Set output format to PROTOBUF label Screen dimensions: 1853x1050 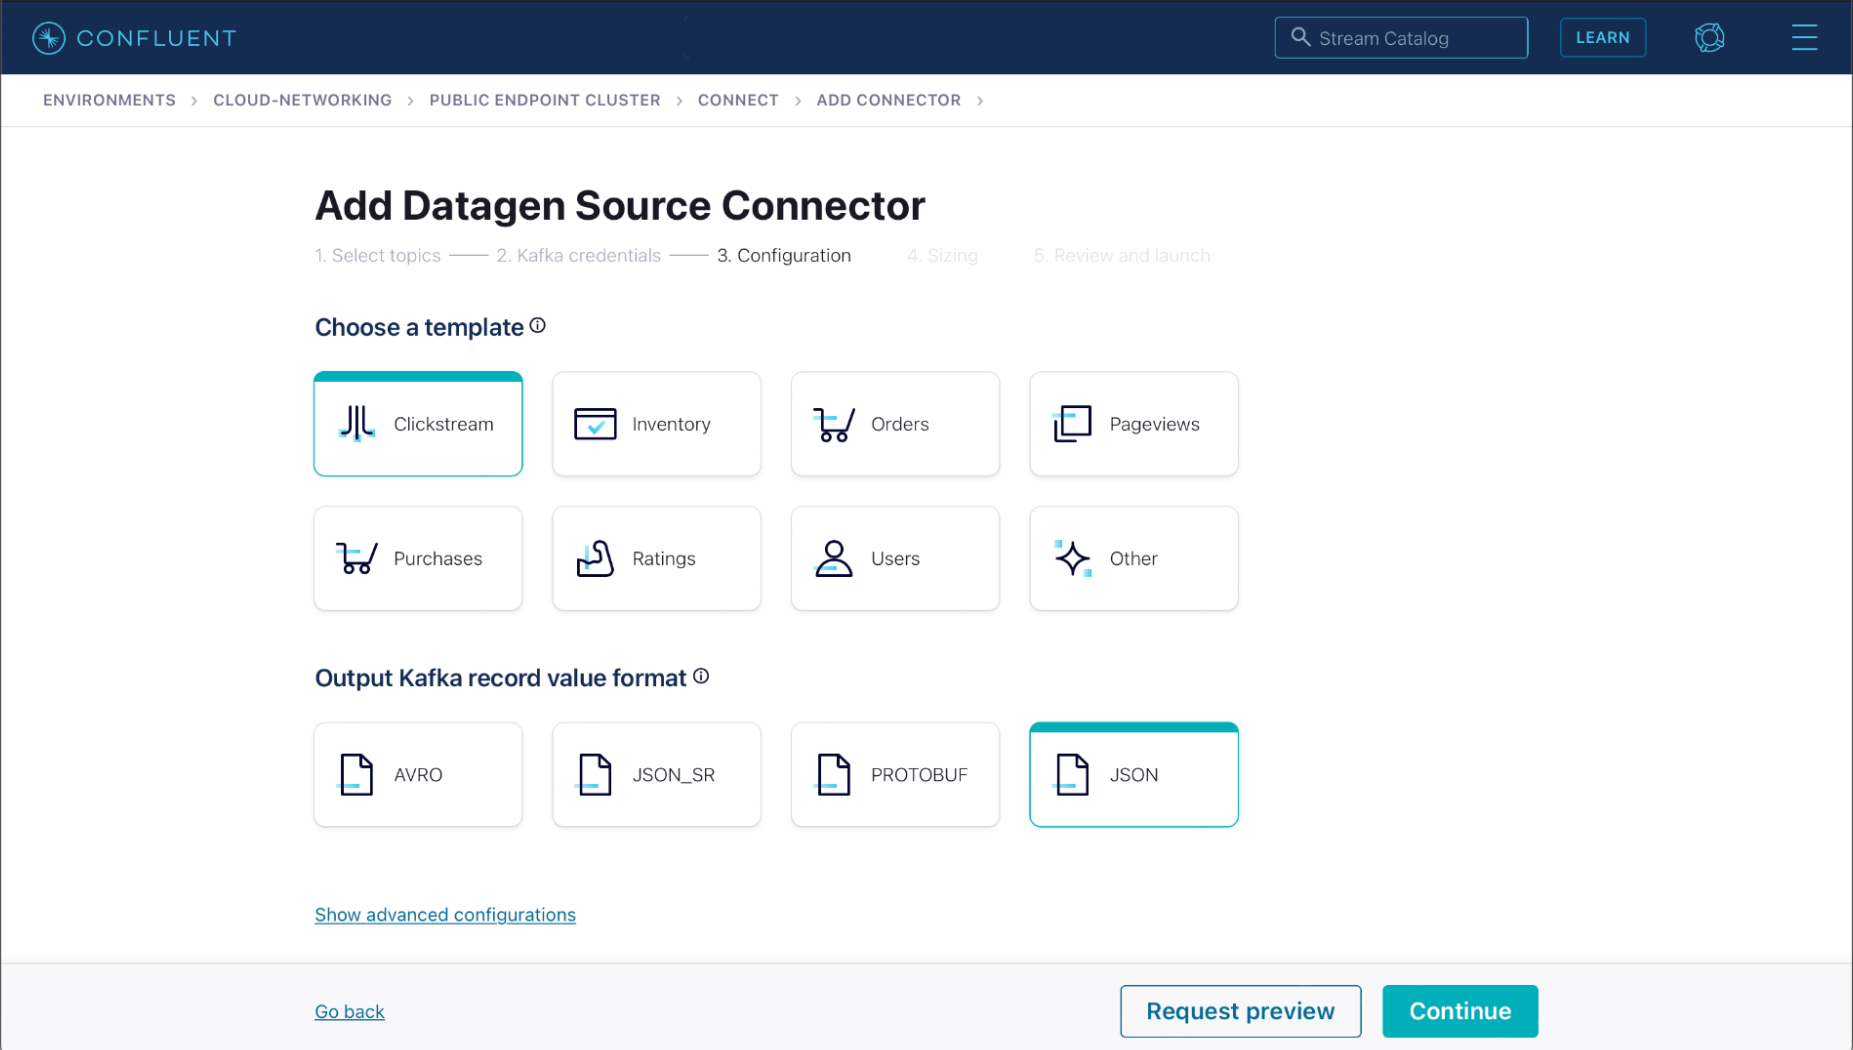[919, 775]
